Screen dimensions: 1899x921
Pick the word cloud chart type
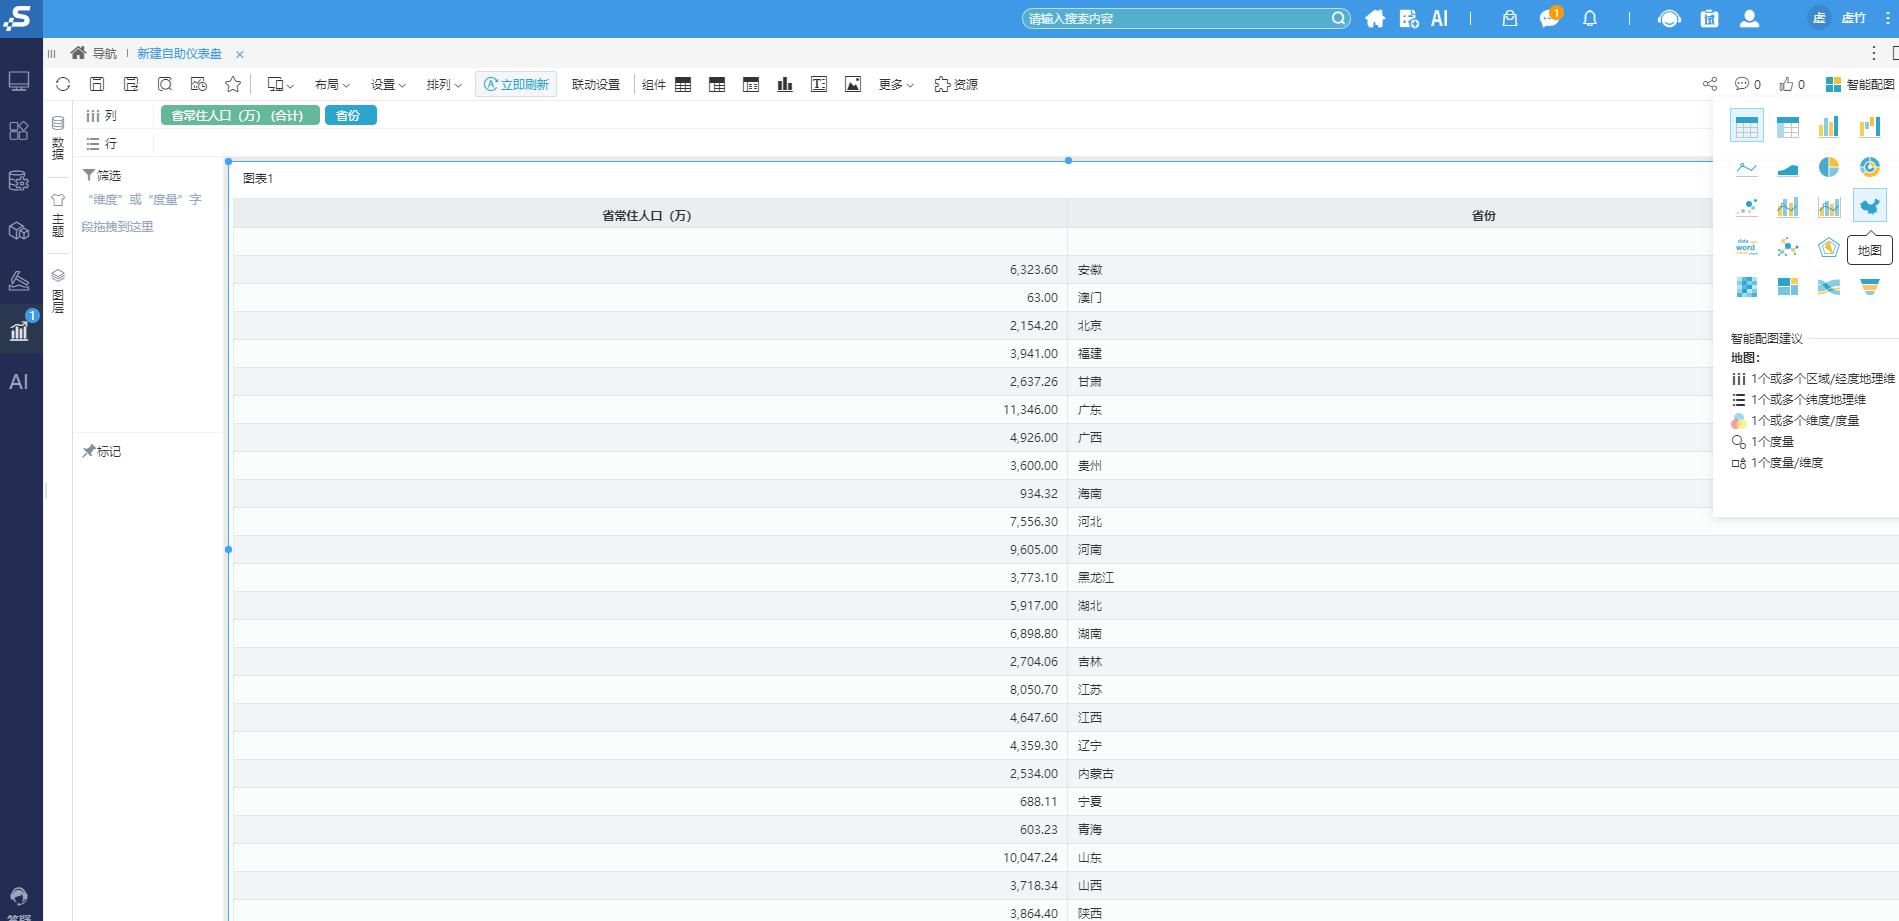click(x=1746, y=247)
